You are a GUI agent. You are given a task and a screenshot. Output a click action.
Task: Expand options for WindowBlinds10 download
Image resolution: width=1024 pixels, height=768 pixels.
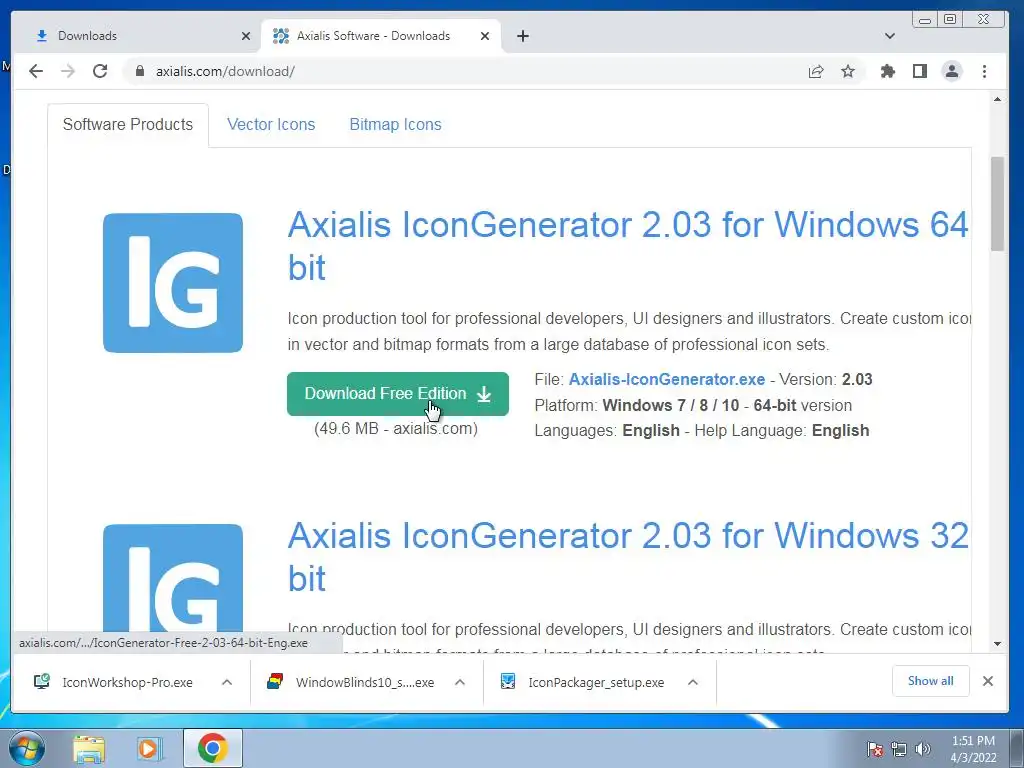click(460, 682)
